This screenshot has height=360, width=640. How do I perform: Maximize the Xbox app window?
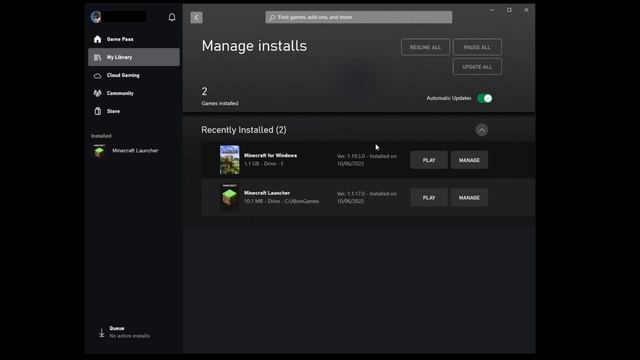pyautogui.click(x=509, y=10)
